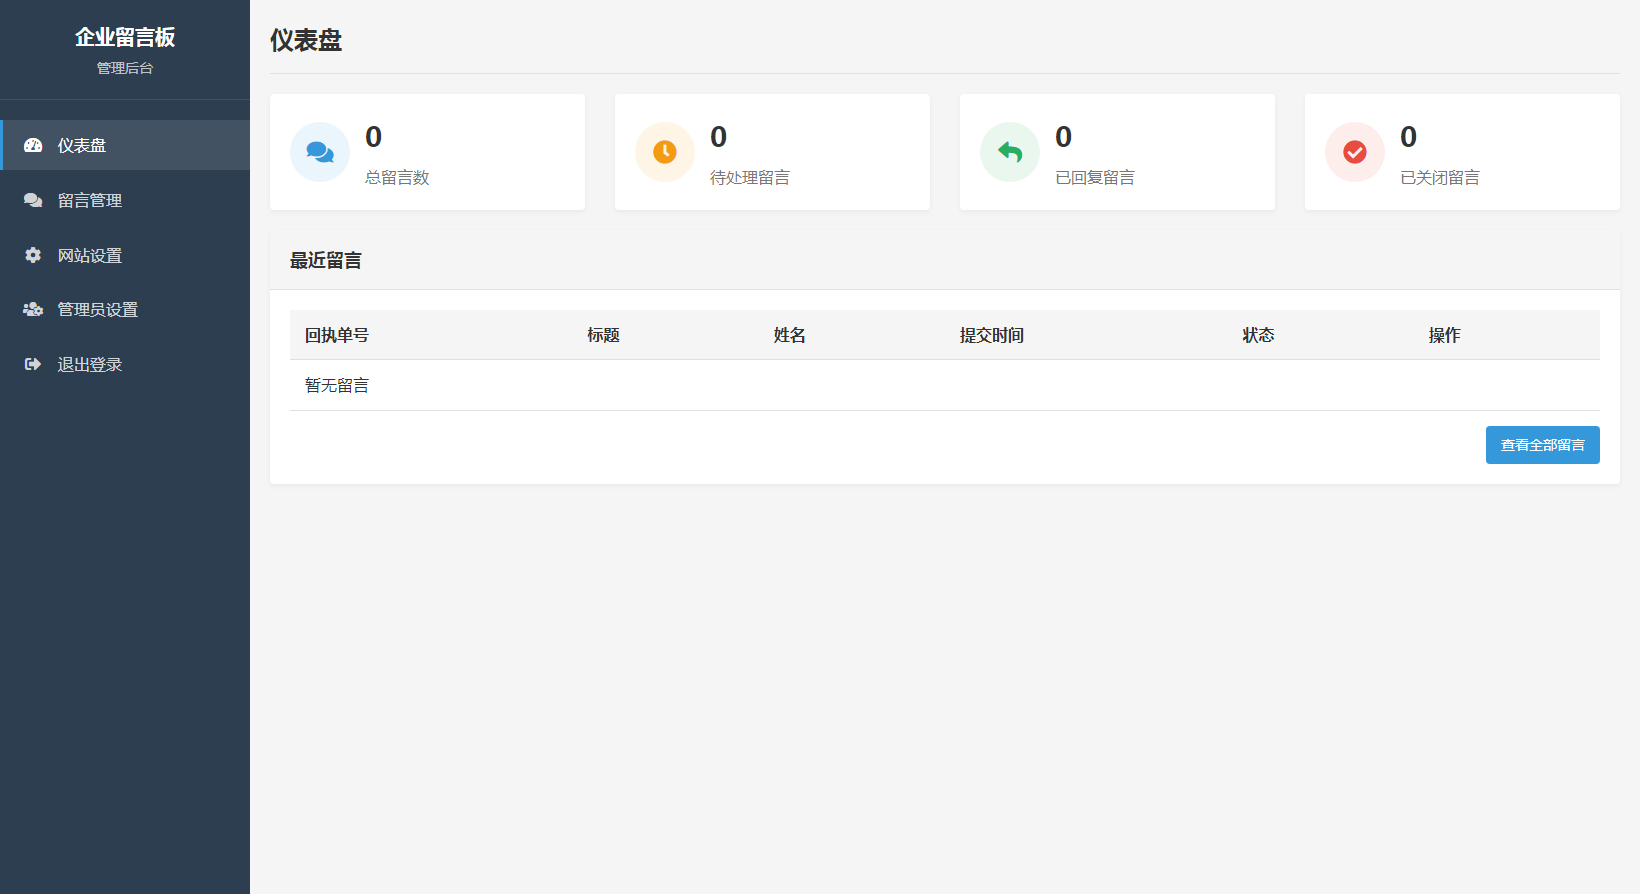
Task: Click the orange clock icon for 待处理留言
Action: (665, 152)
